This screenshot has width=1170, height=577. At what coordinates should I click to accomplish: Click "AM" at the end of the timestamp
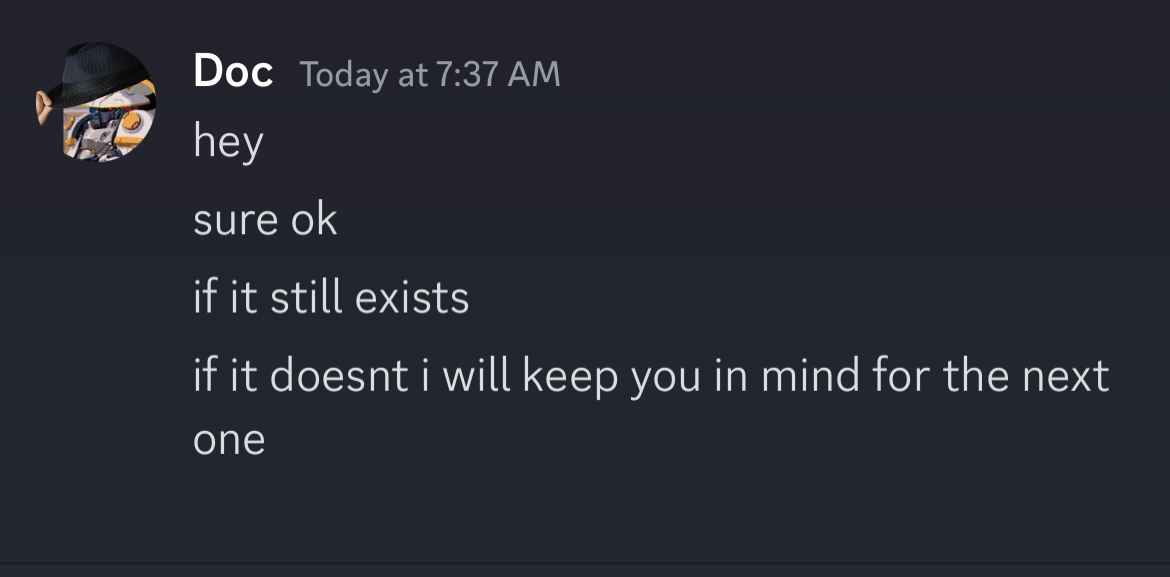click(534, 75)
